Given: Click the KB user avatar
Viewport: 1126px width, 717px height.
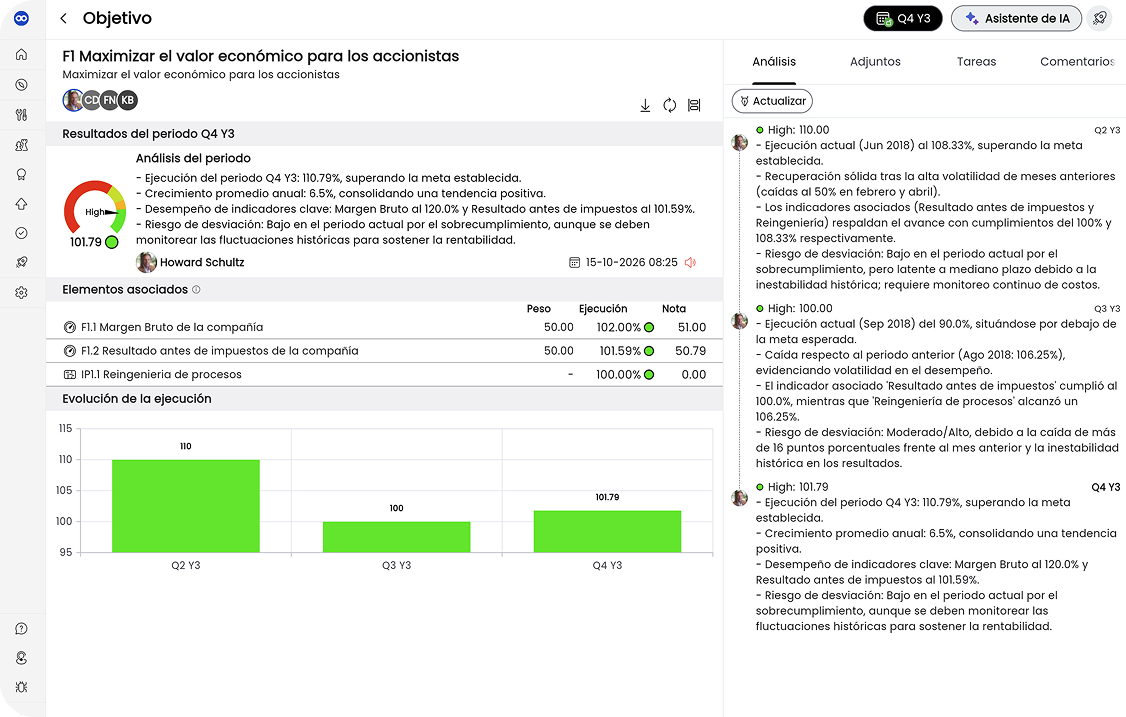Looking at the screenshot, I should click(x=127, y=101).
